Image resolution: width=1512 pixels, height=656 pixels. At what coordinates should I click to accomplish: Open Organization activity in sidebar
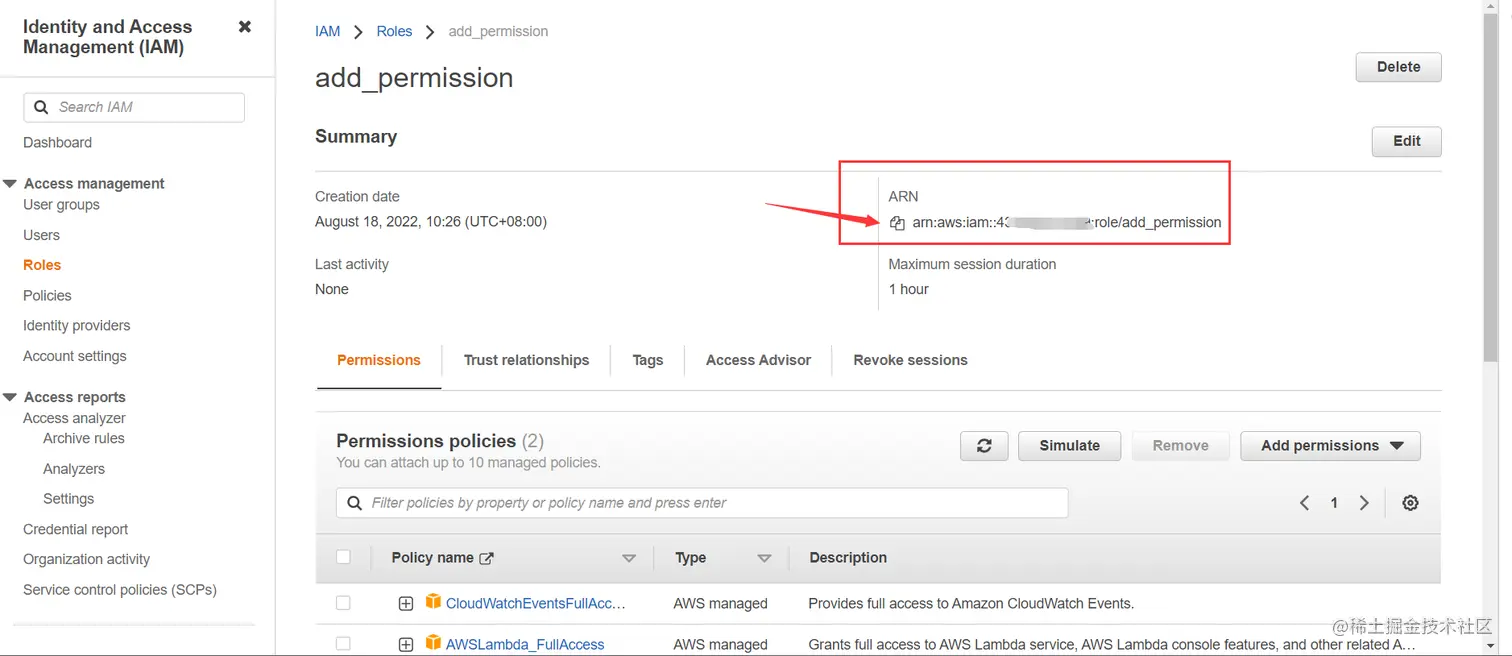pos(86,559)
